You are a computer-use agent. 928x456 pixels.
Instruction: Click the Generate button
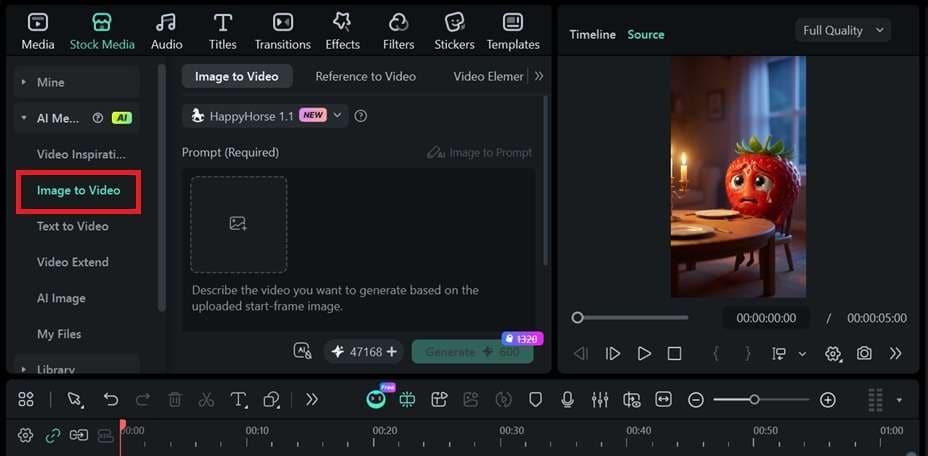point(472,352)
